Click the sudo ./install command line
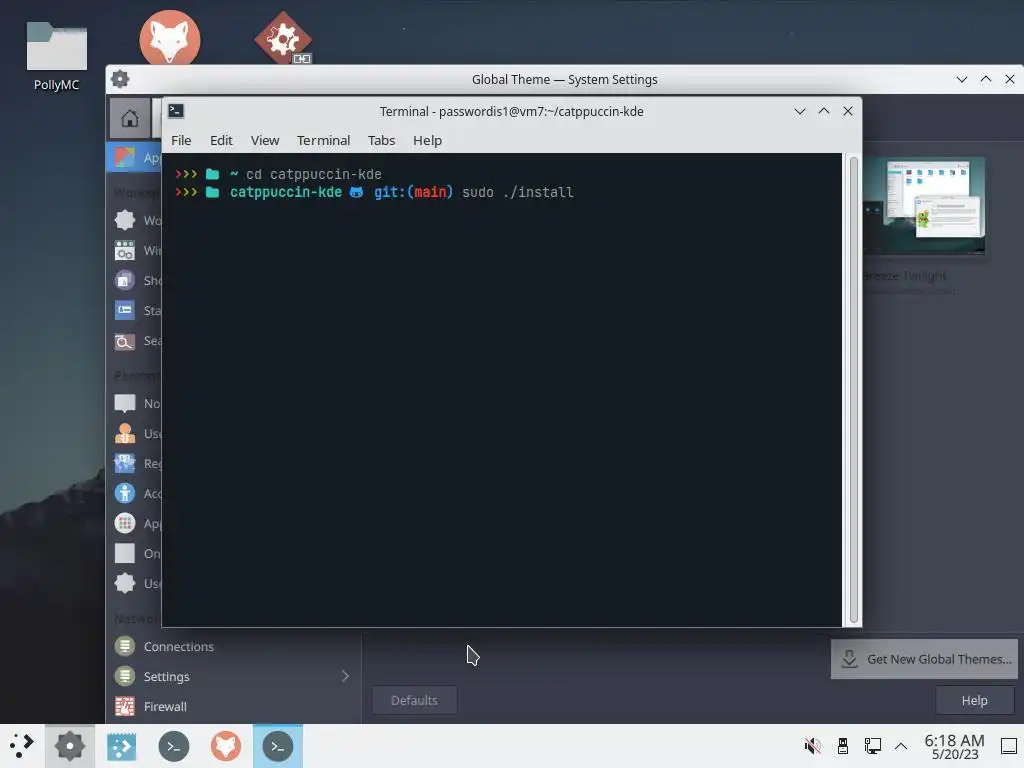 517,192
